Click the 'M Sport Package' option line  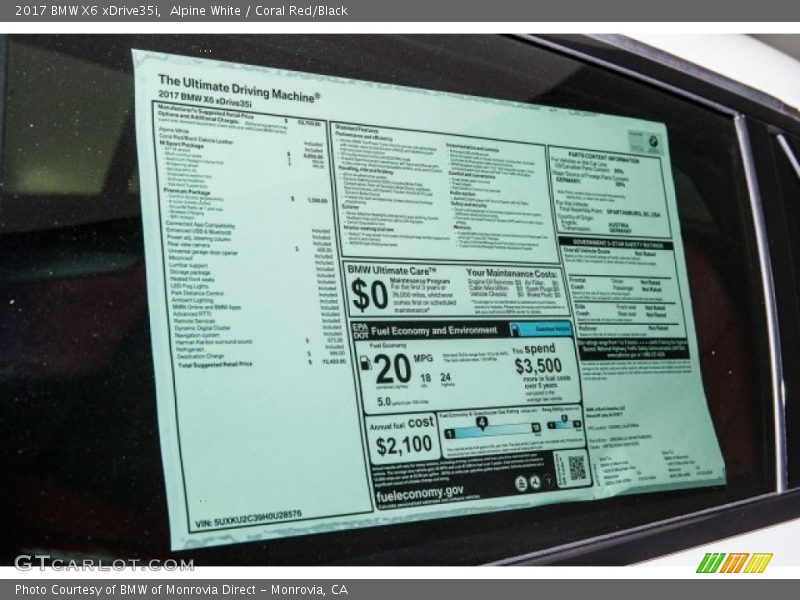point(182,145)
